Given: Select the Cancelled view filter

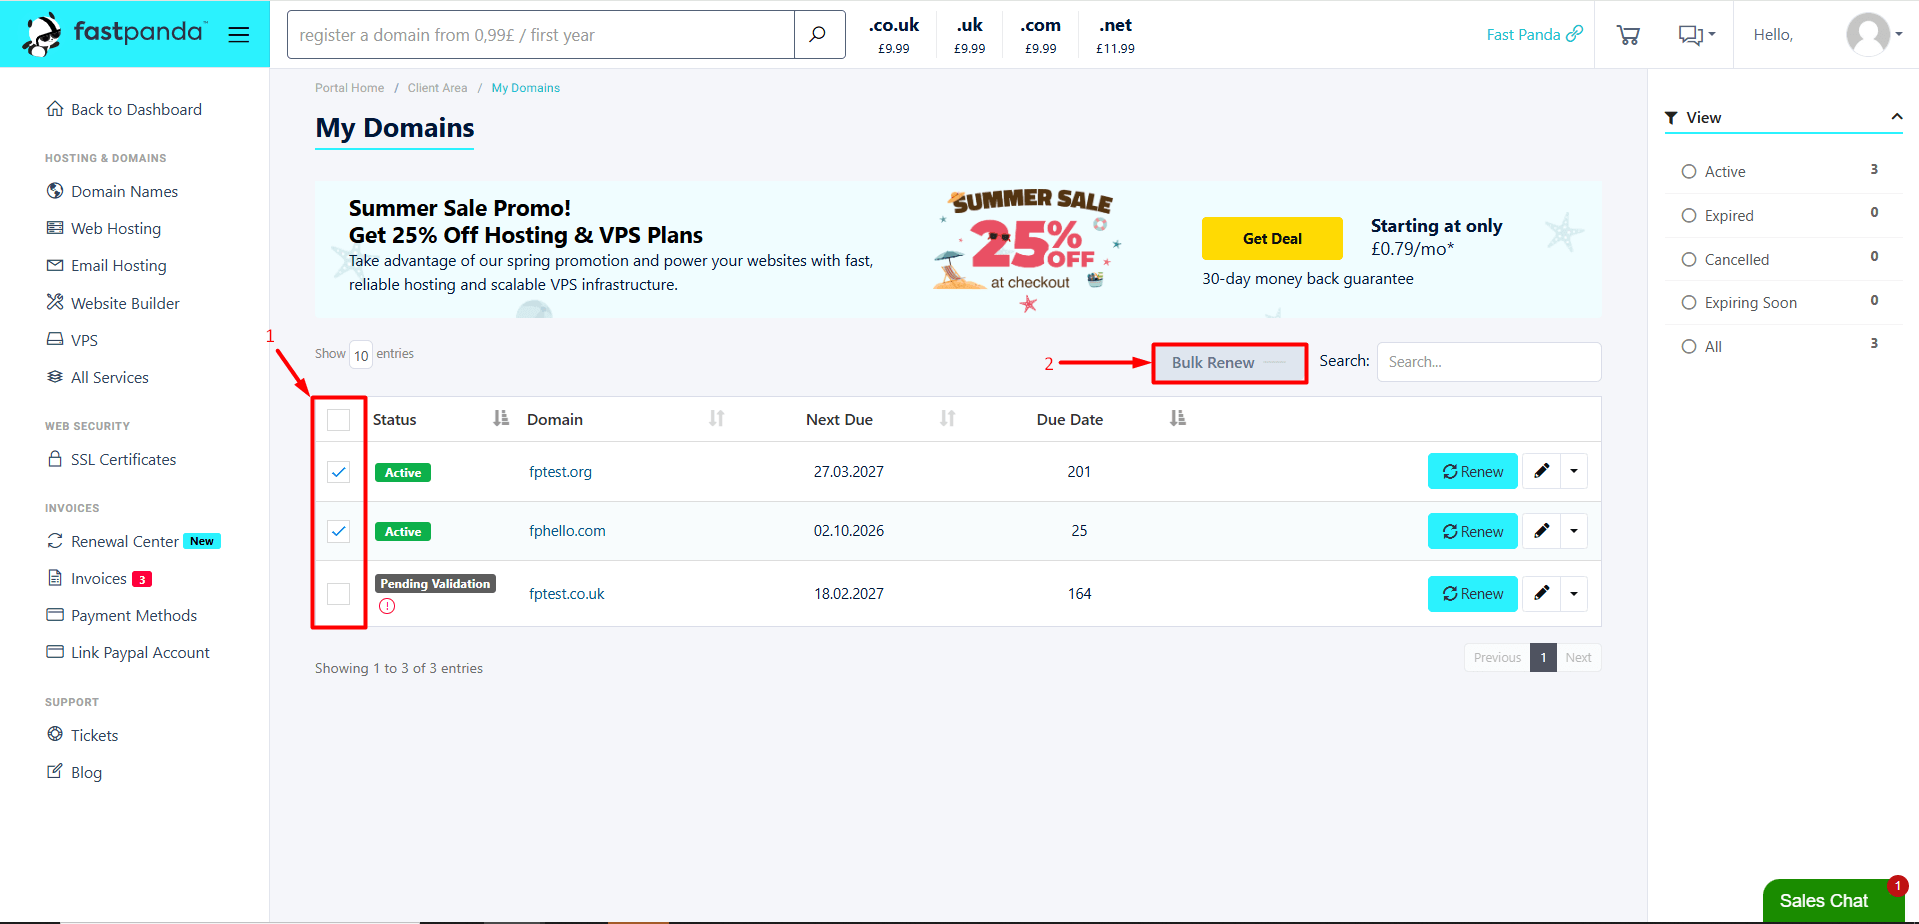Looking at the screenshot, I should pyautogui.click(x=1689, y=260).
